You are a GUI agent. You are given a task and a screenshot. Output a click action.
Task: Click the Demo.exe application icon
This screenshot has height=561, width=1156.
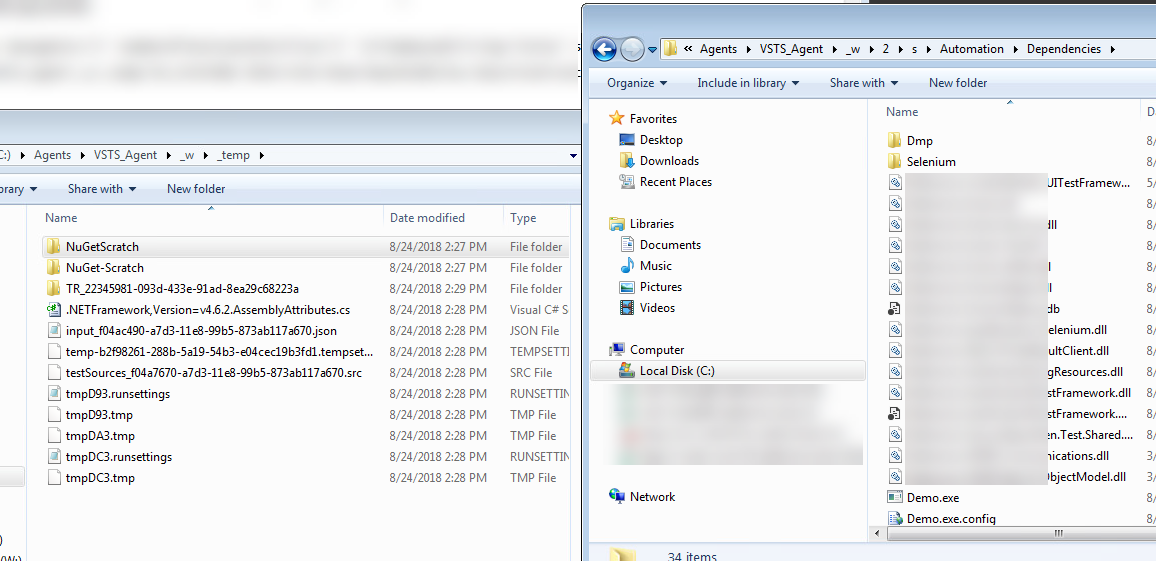tap(894, 498)
